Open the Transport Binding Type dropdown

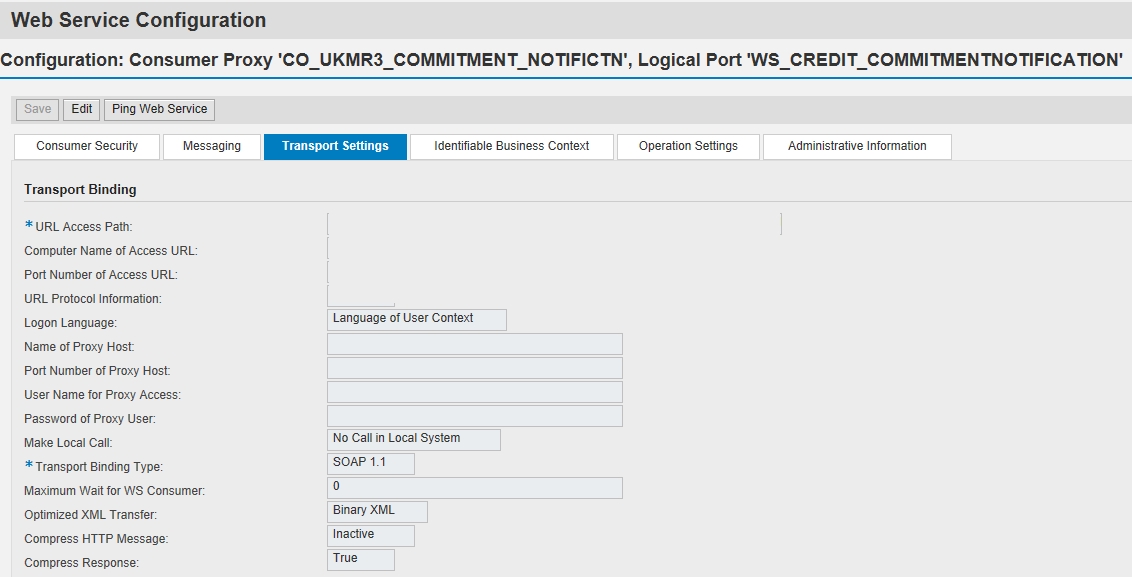pos(371,463)
